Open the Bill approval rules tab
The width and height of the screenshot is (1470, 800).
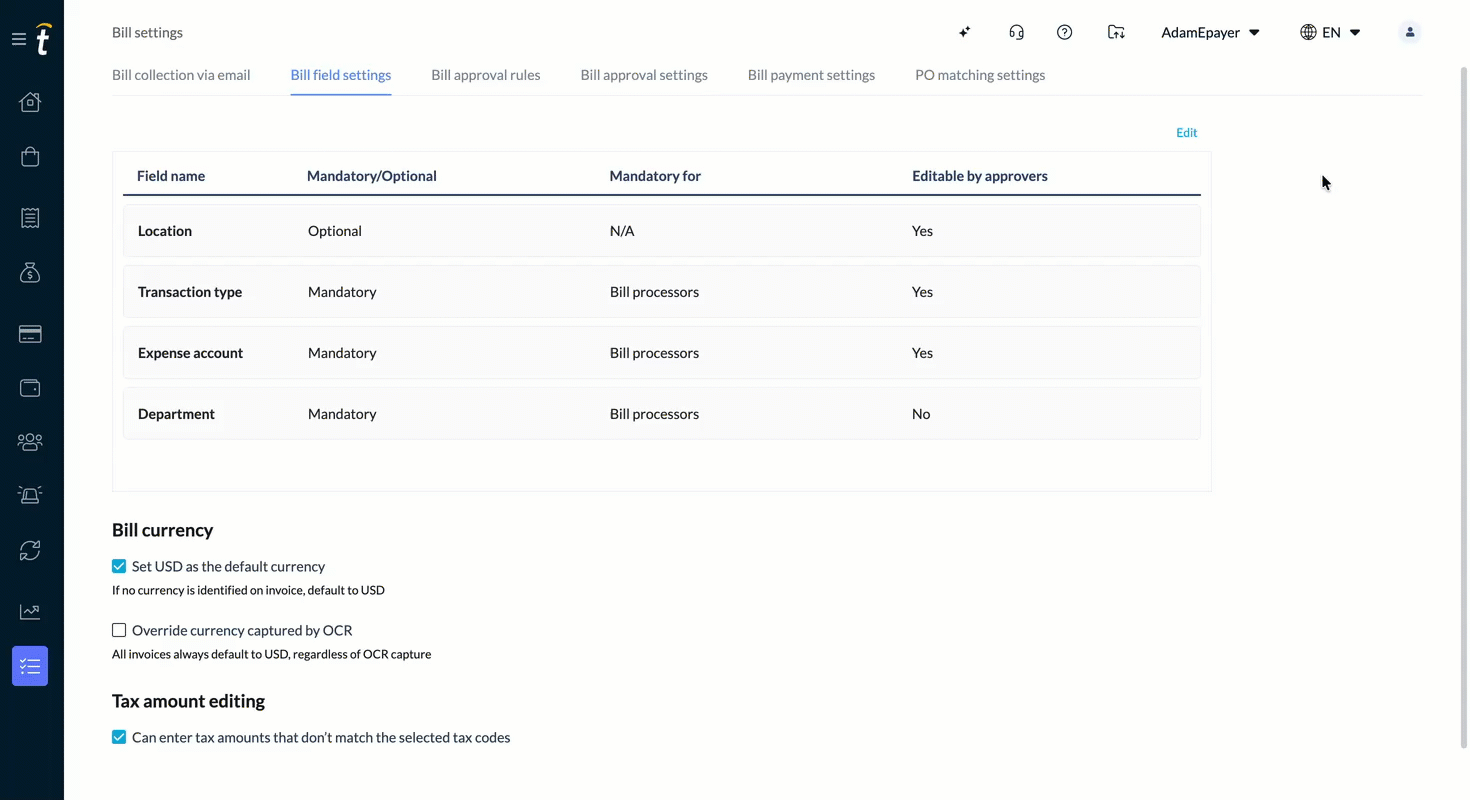486,75
